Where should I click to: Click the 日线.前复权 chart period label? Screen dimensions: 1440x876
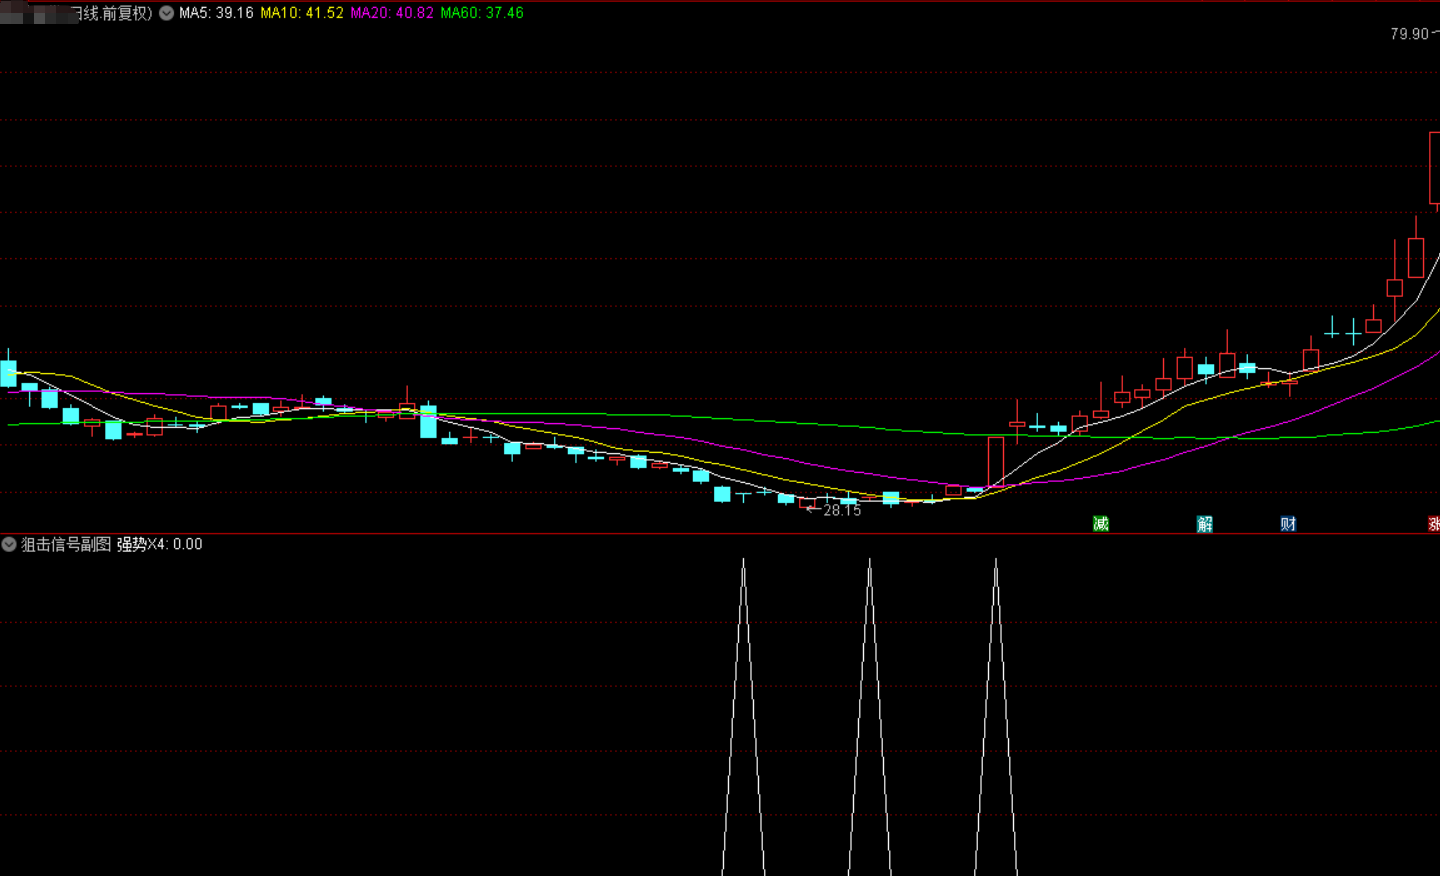112,13
